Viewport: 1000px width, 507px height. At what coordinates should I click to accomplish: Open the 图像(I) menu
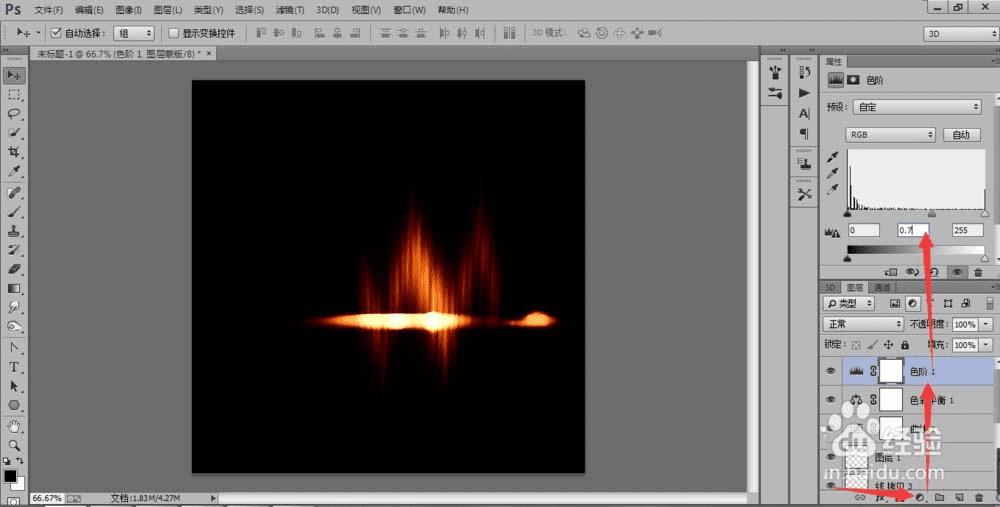click(129, 10)
